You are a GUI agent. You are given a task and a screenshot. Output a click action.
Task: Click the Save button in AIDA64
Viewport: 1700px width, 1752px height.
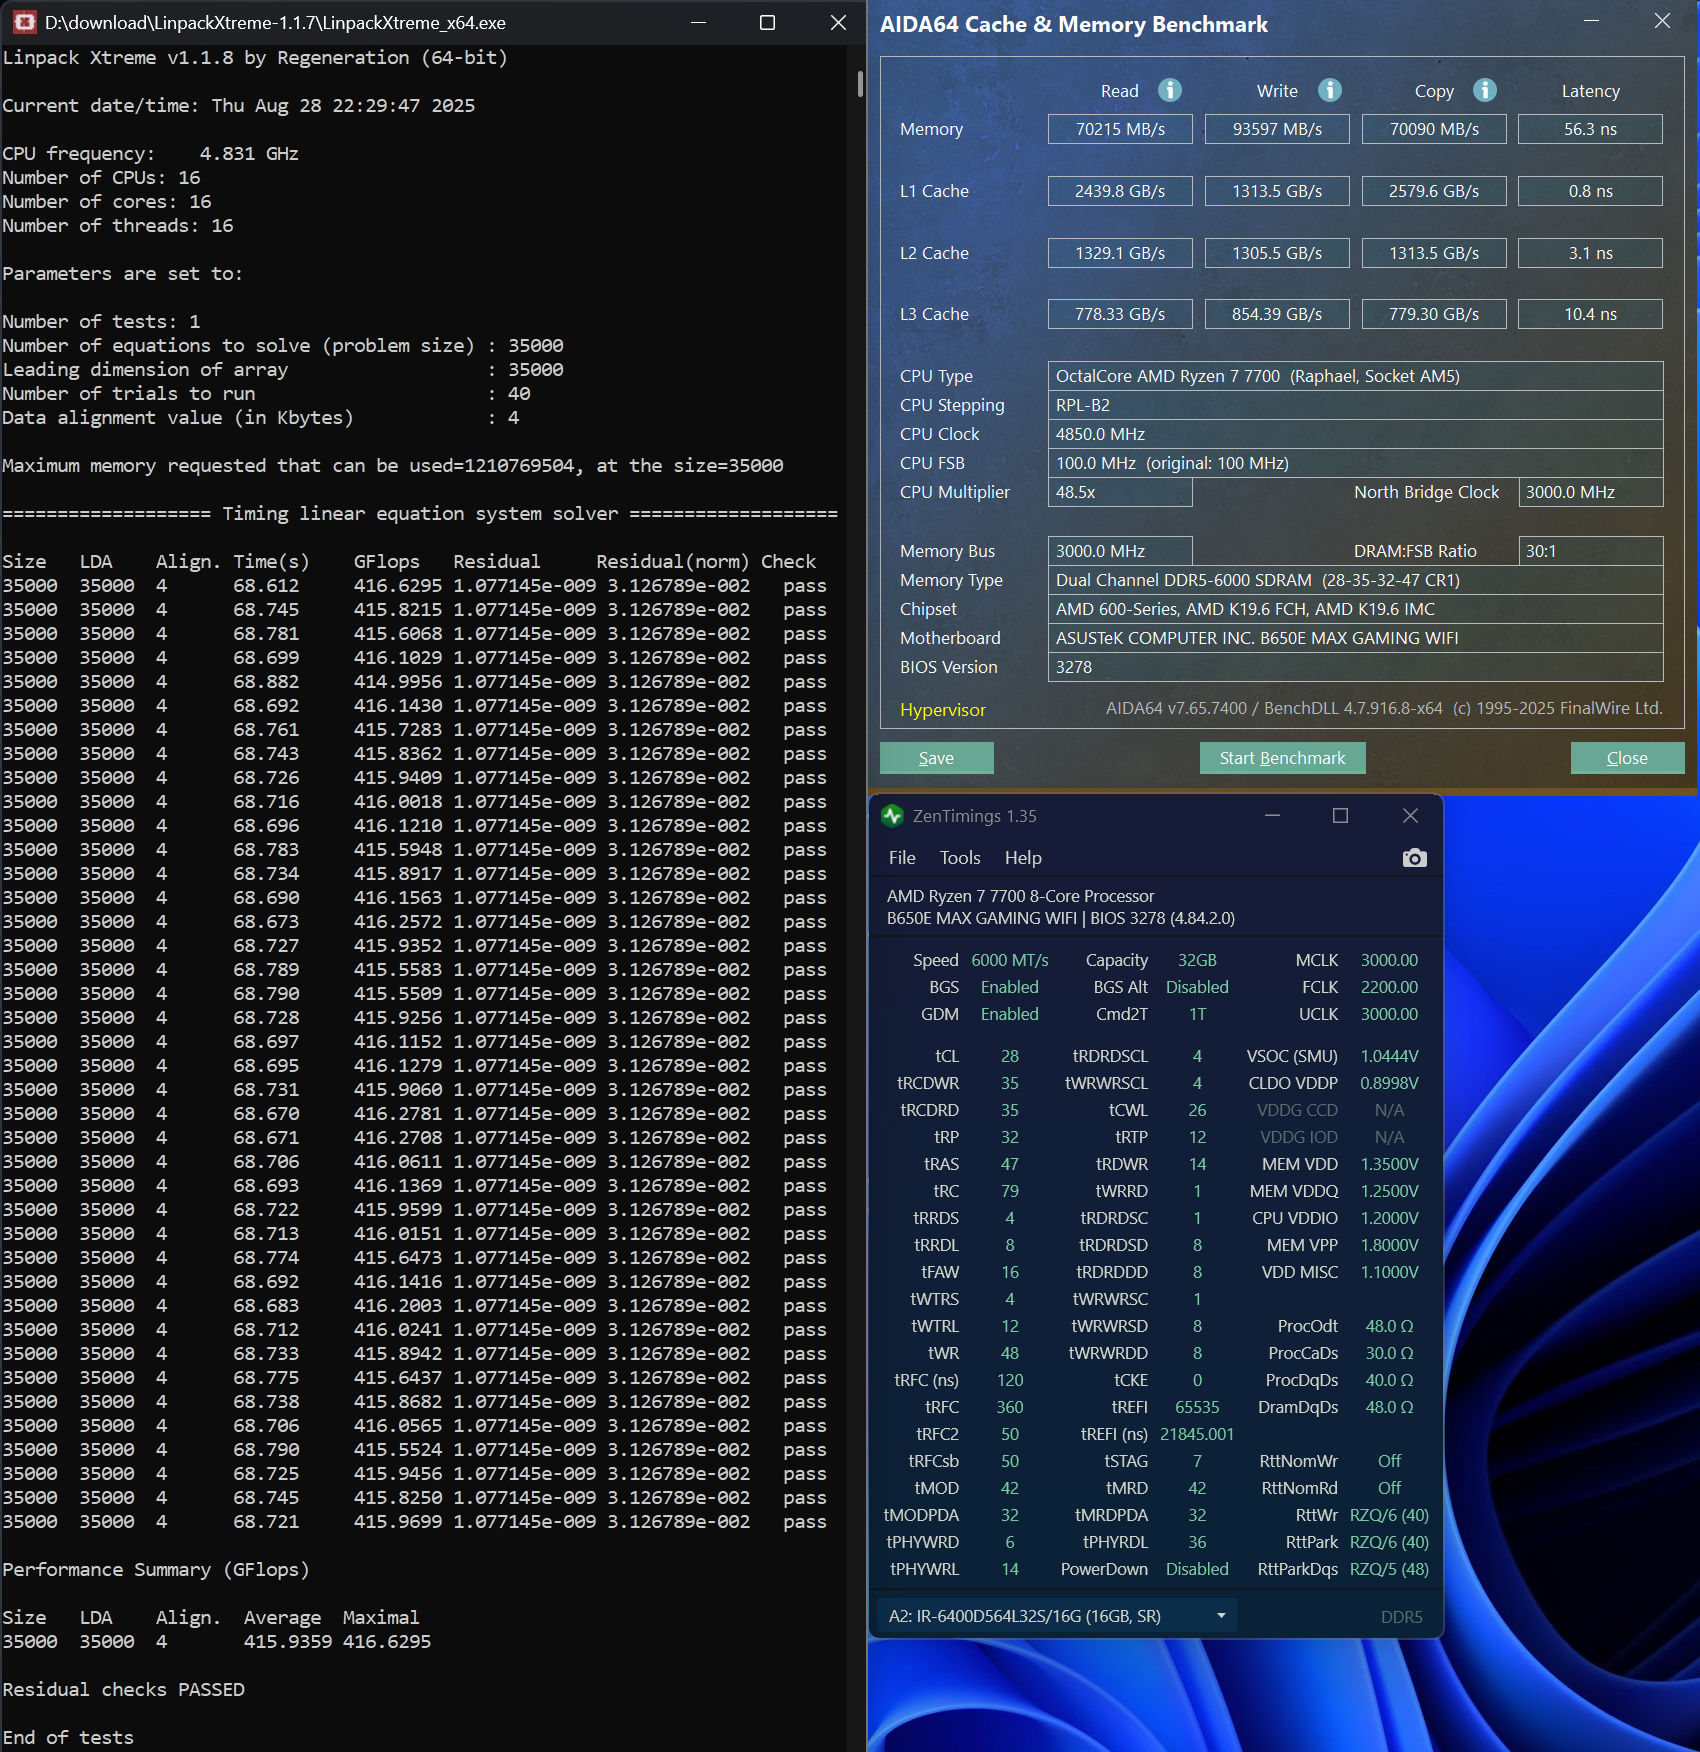936,758
